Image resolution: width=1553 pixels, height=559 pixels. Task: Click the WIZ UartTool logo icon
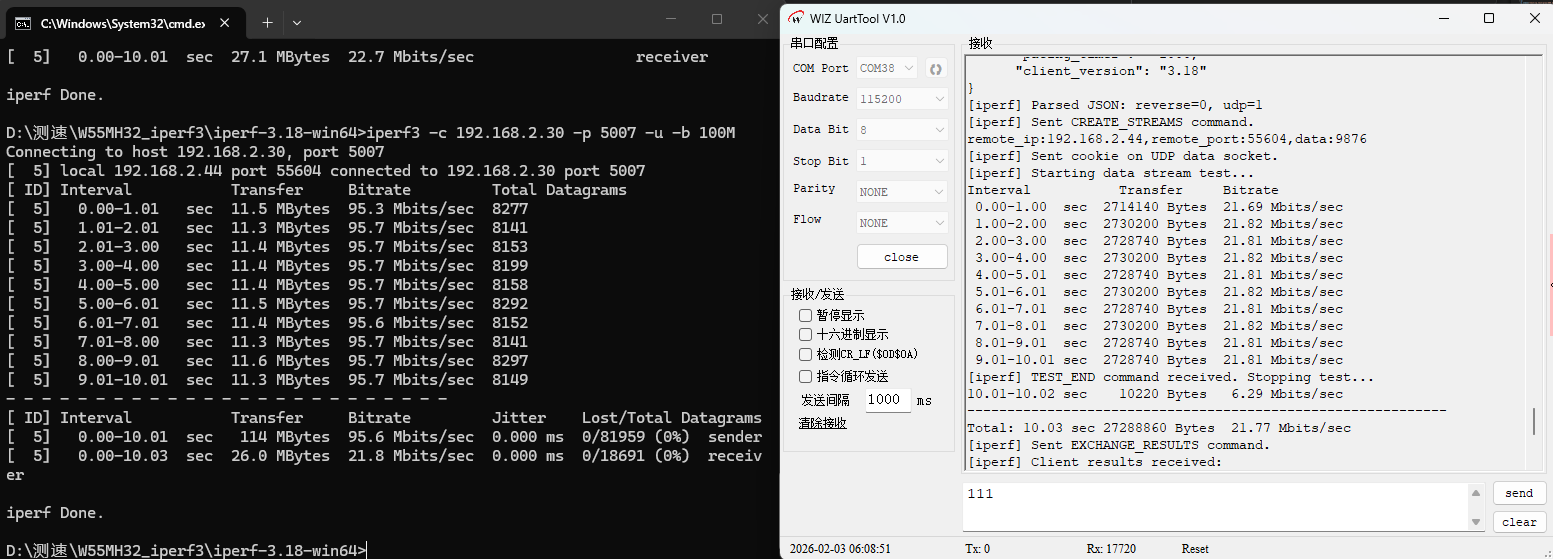click(797, 18)
